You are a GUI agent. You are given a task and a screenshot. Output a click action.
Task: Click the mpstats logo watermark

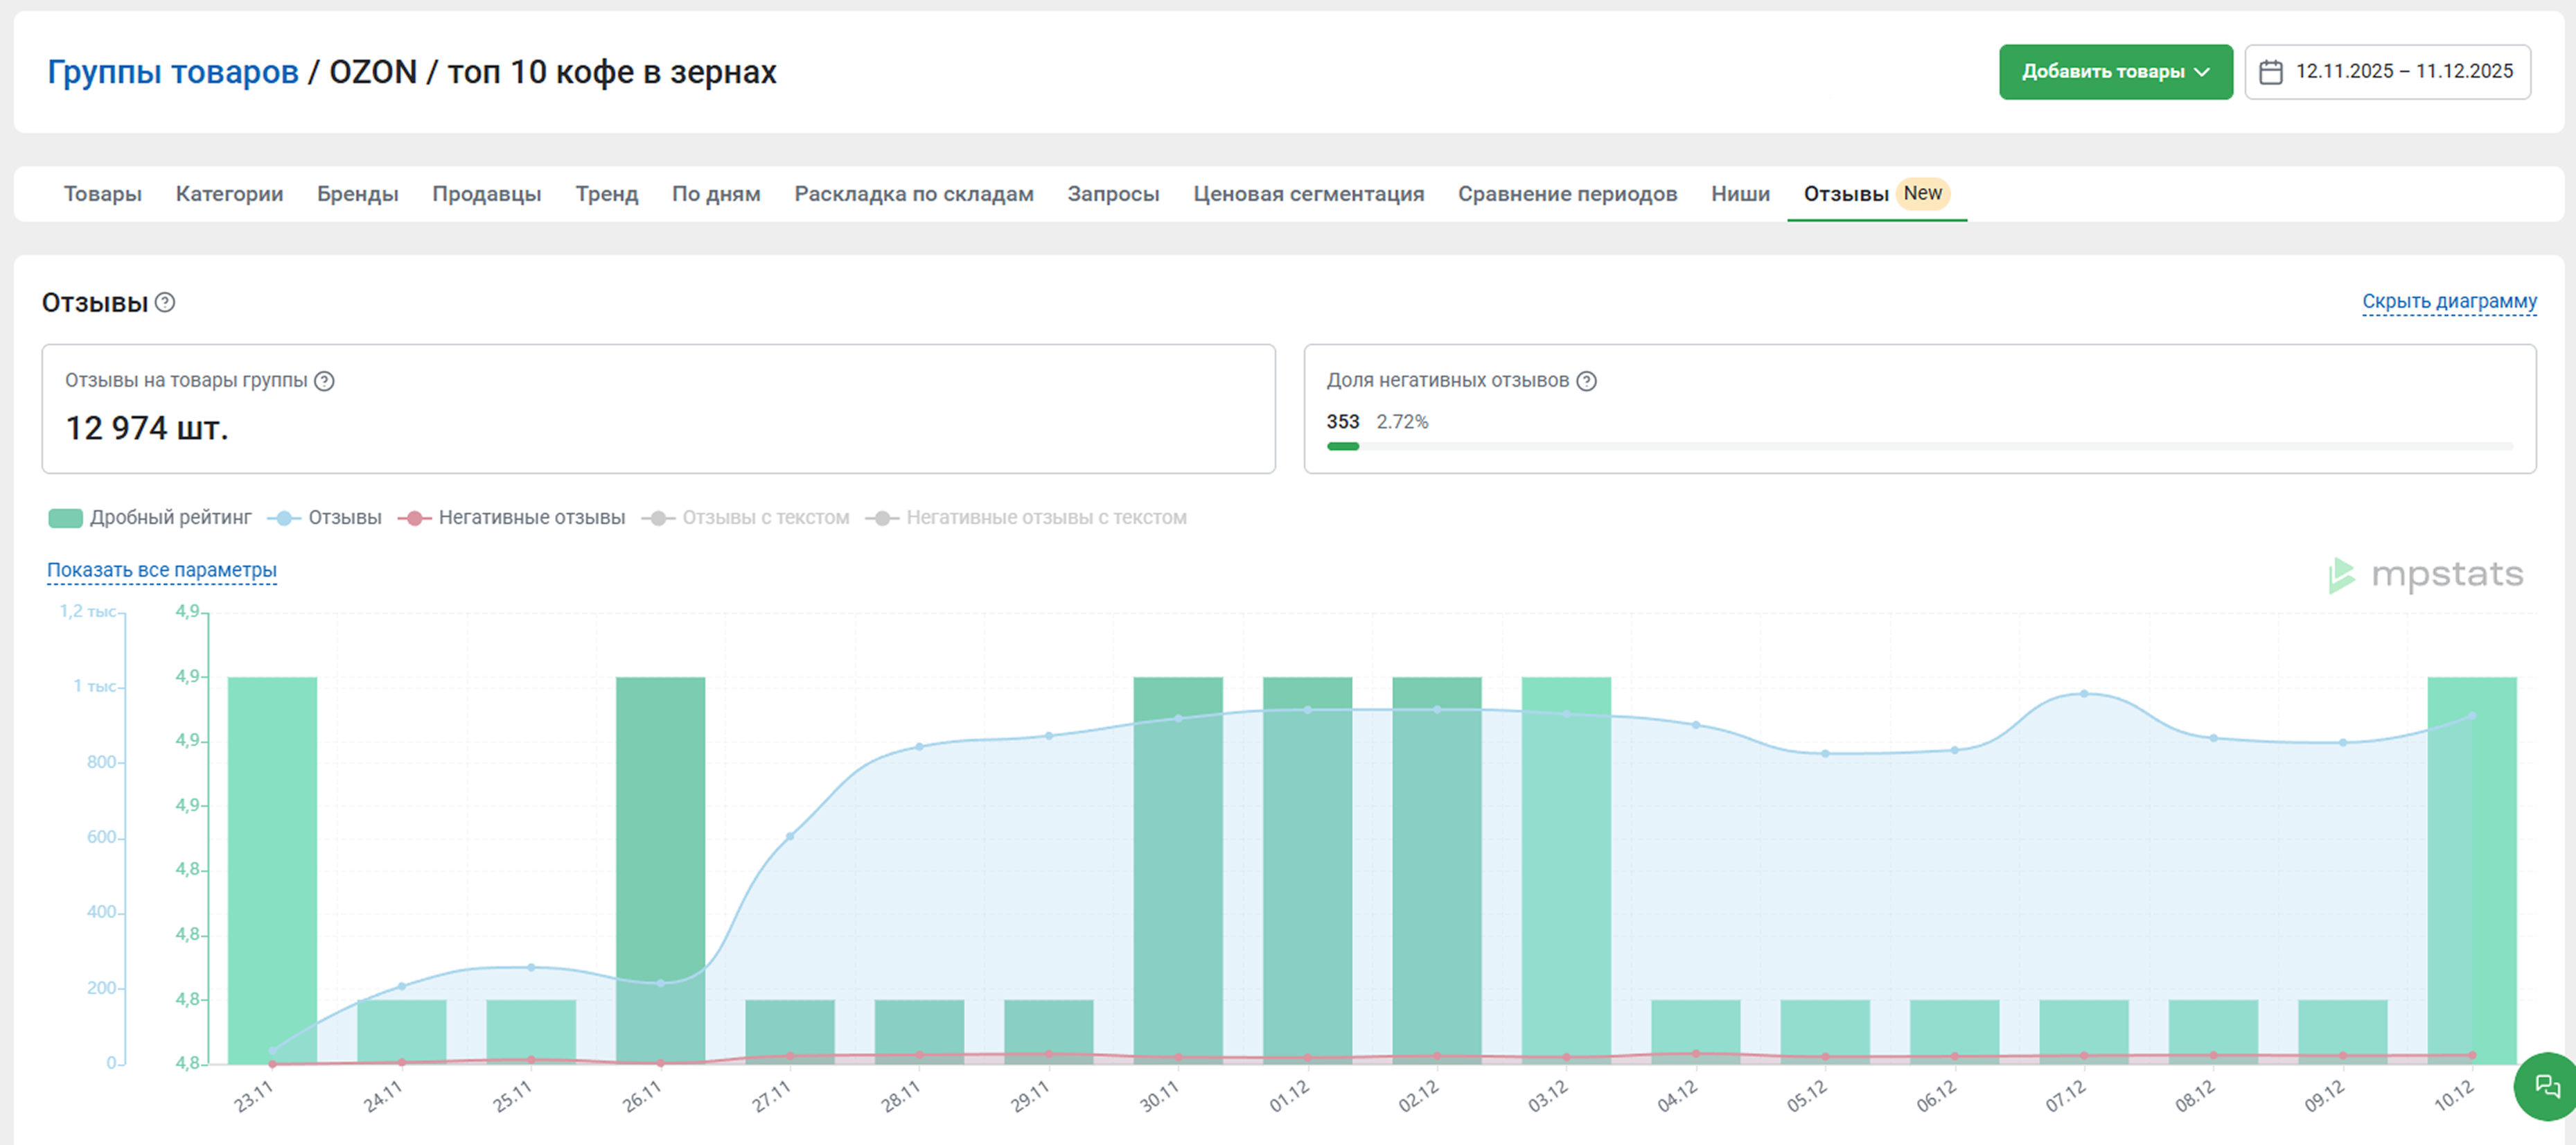pos(2425,575)
